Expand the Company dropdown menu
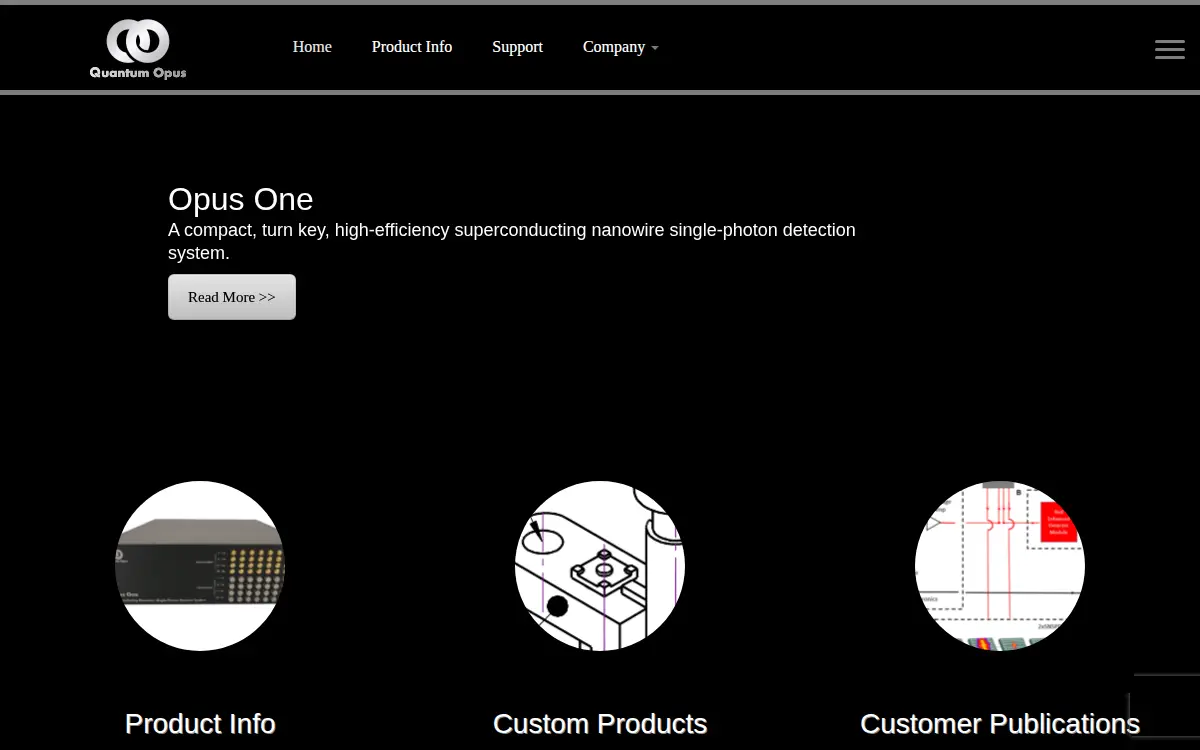Image resolution: width=1200 pixels, height=750 pixels. point(620,47)
